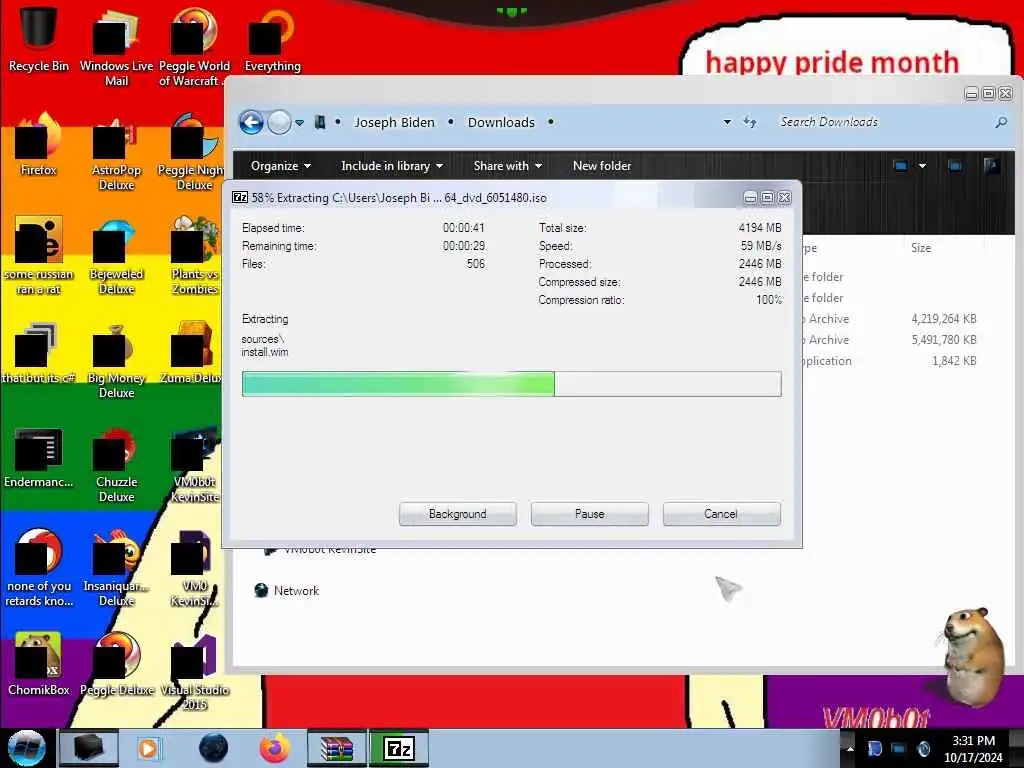
Task: Open WinRAR from the taskbar
Action: pyautogui.click(x=337, y=748)
